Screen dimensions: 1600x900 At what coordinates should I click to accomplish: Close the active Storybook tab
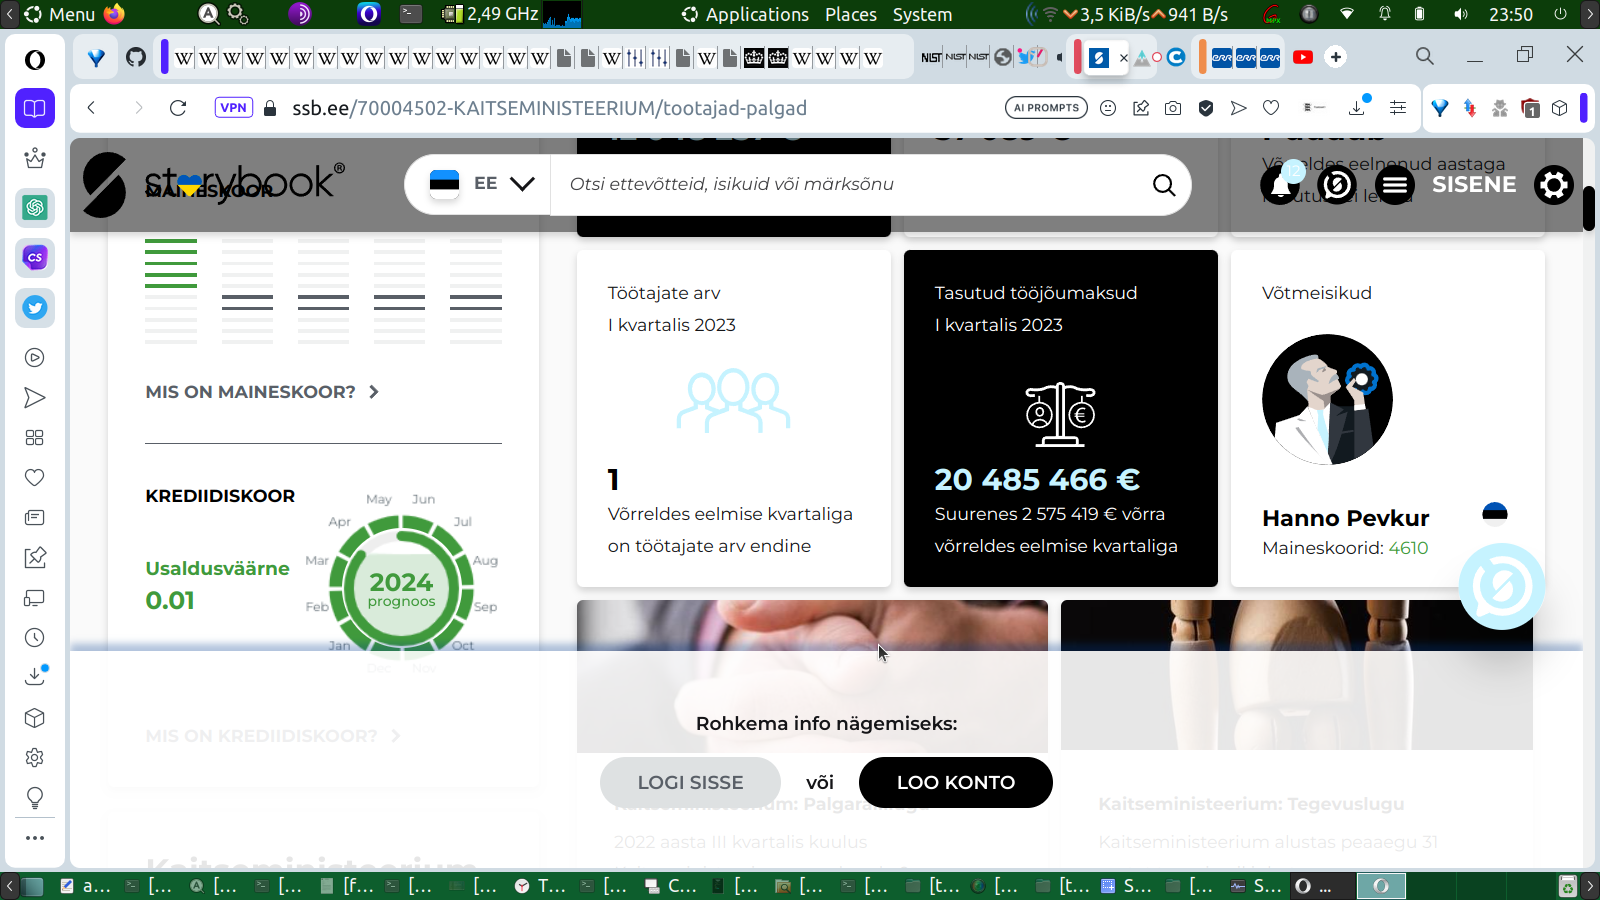click(x=1124, y=58)
